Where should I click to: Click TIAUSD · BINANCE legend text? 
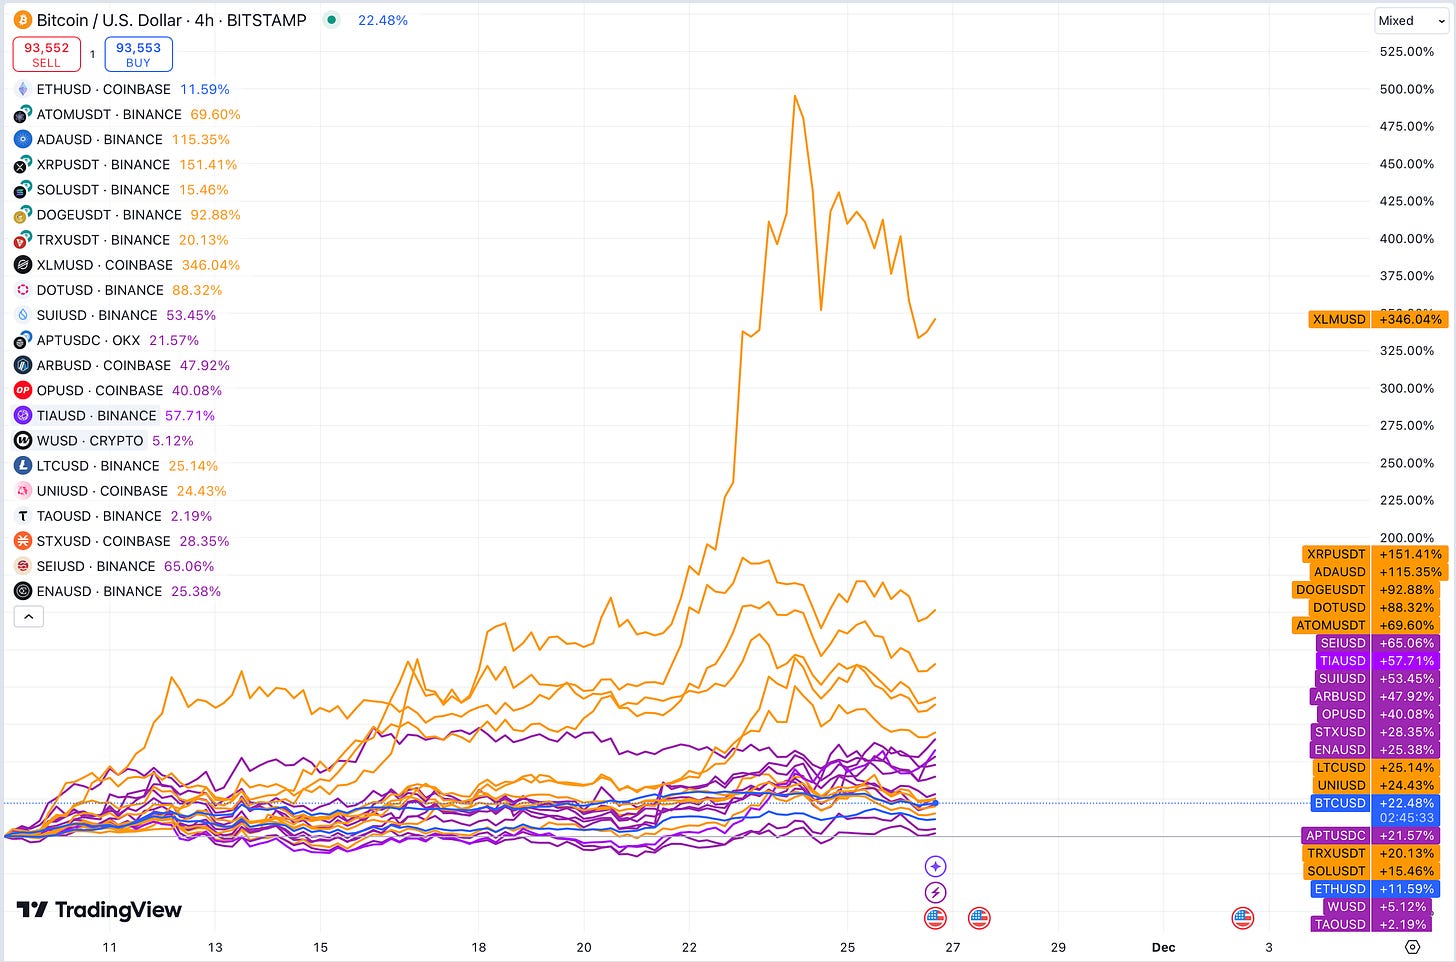(97, 415)
